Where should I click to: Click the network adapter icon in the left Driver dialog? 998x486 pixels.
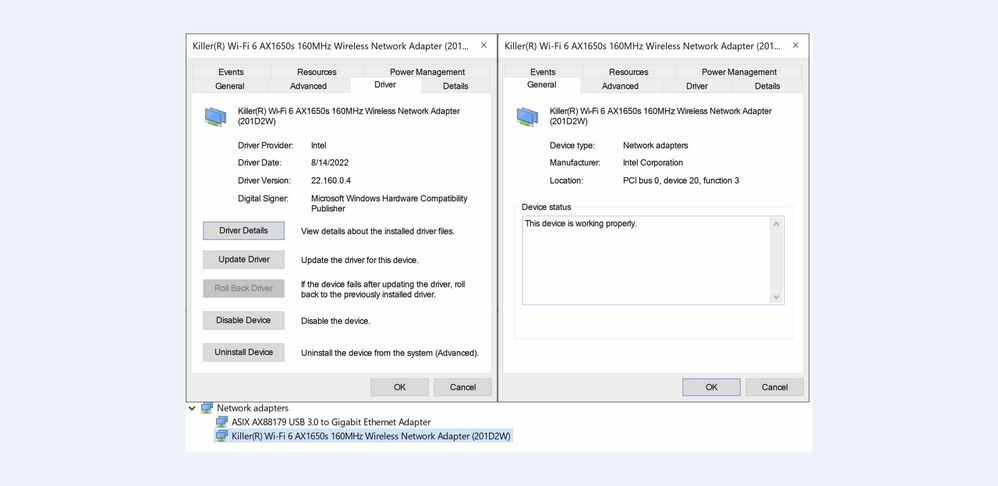pos(215,116)
